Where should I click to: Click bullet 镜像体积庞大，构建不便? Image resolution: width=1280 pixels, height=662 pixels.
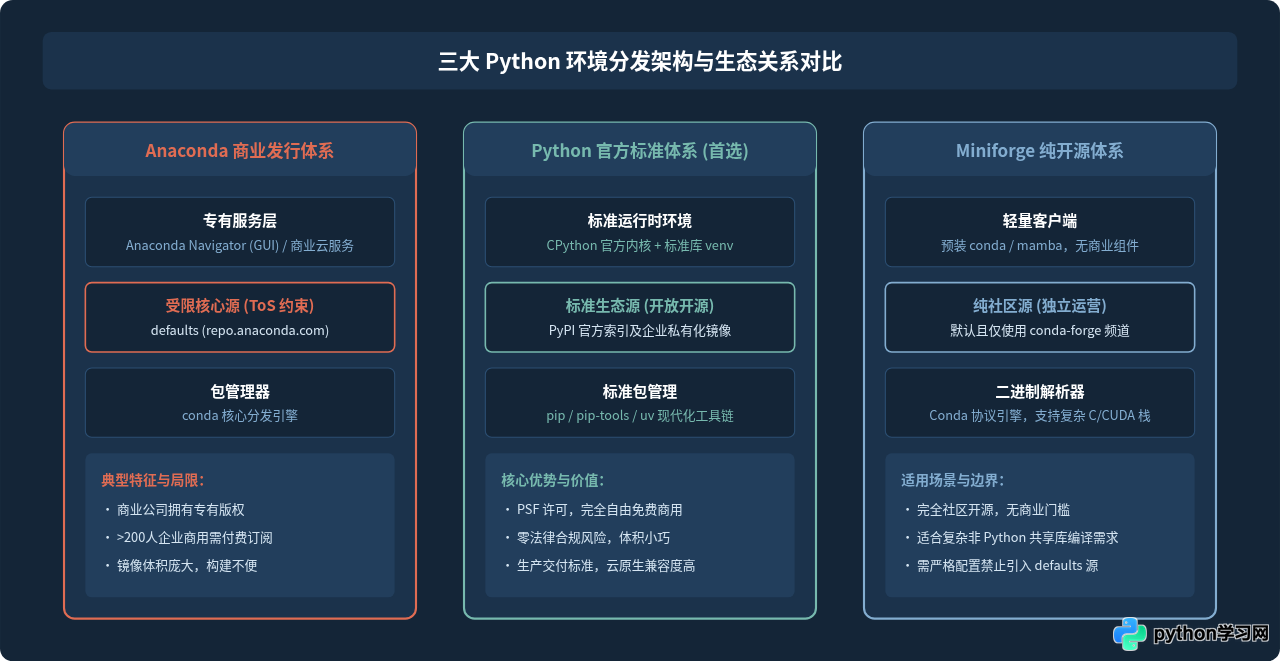coord(187,566)
